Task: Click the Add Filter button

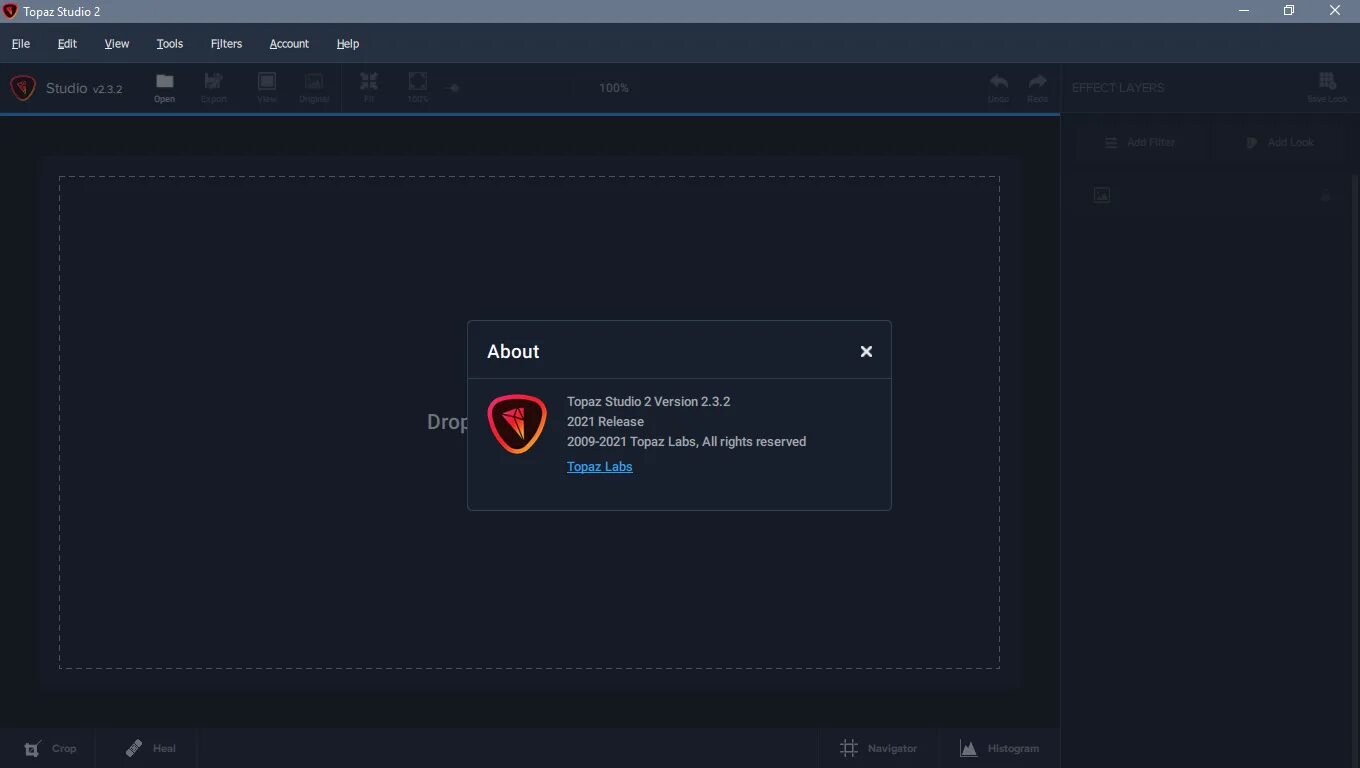Action: tap(1141, 142)
